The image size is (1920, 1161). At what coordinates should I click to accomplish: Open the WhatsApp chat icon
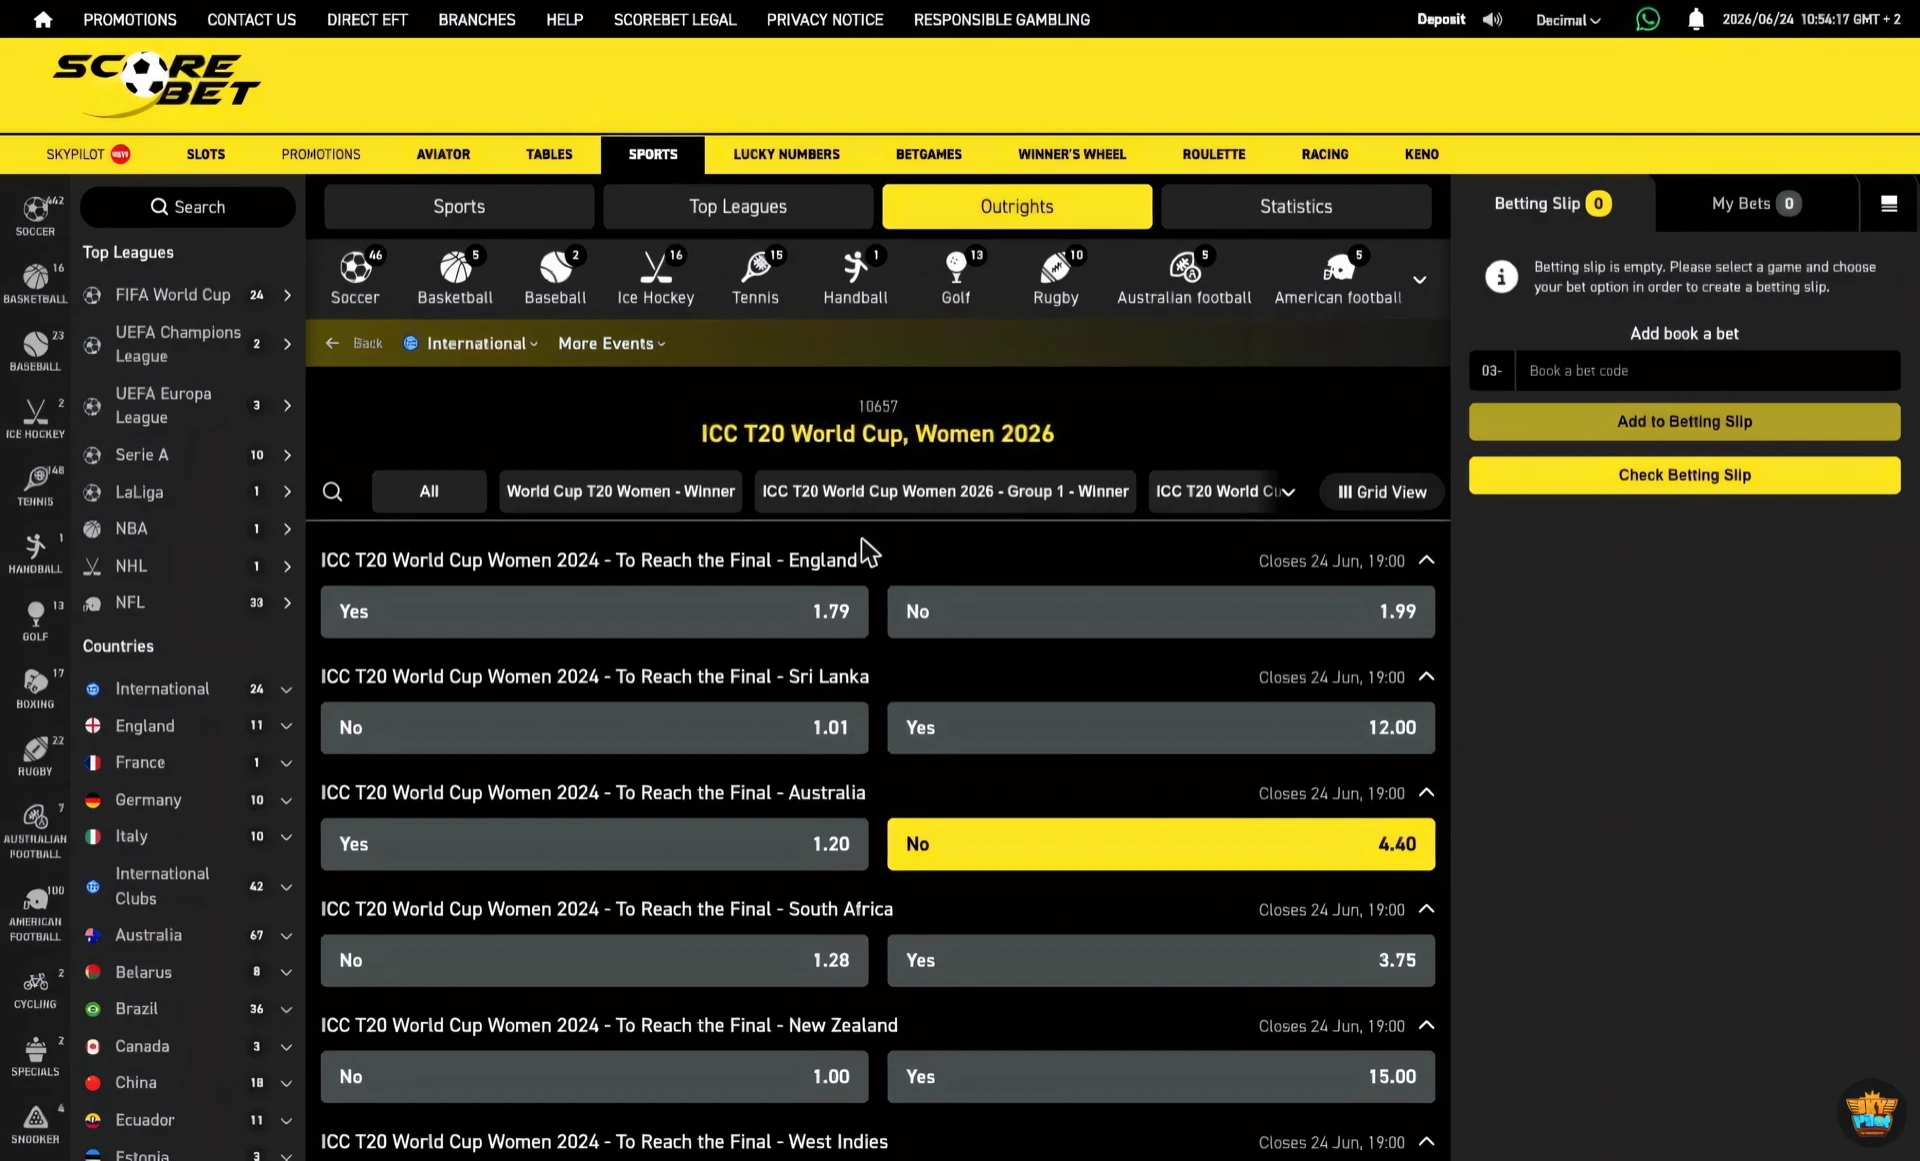pyautogui.click(x=1647, y=19)
